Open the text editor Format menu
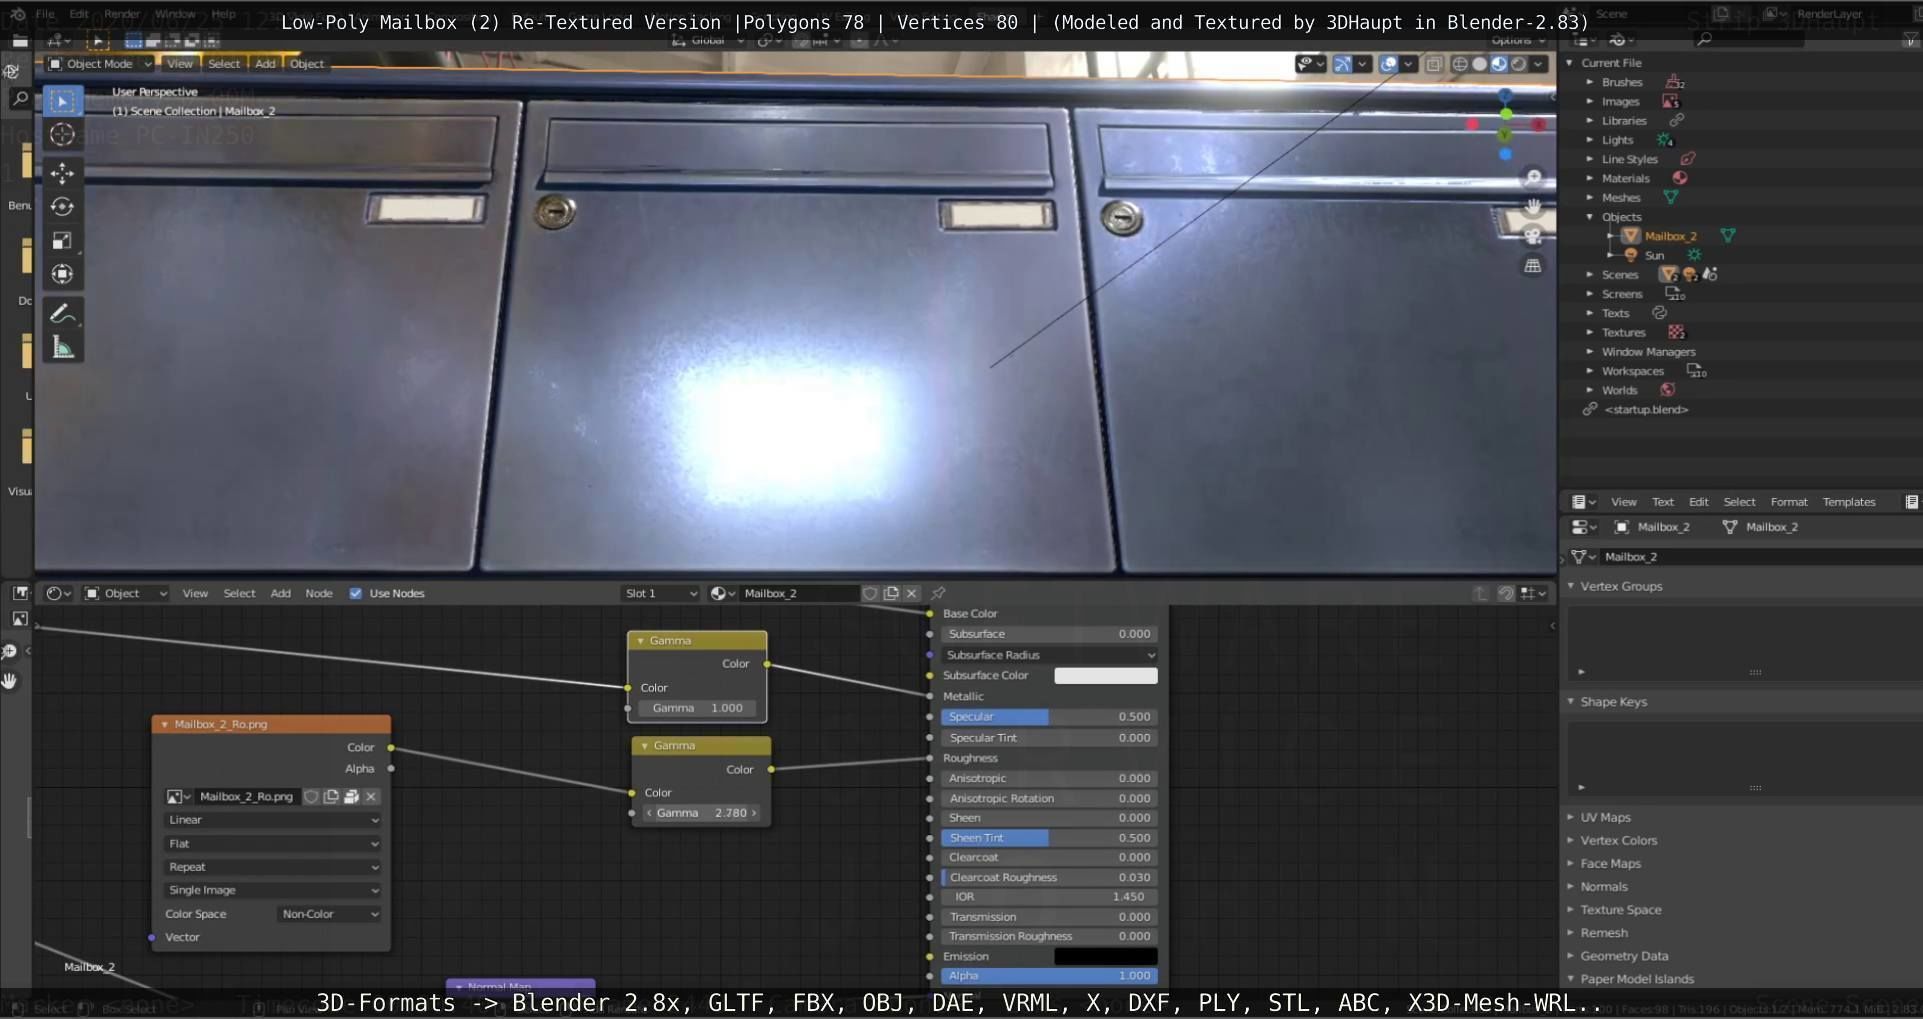Image resolution: width=1923 pixels, height=1019 pixels. pos(1789,502)
